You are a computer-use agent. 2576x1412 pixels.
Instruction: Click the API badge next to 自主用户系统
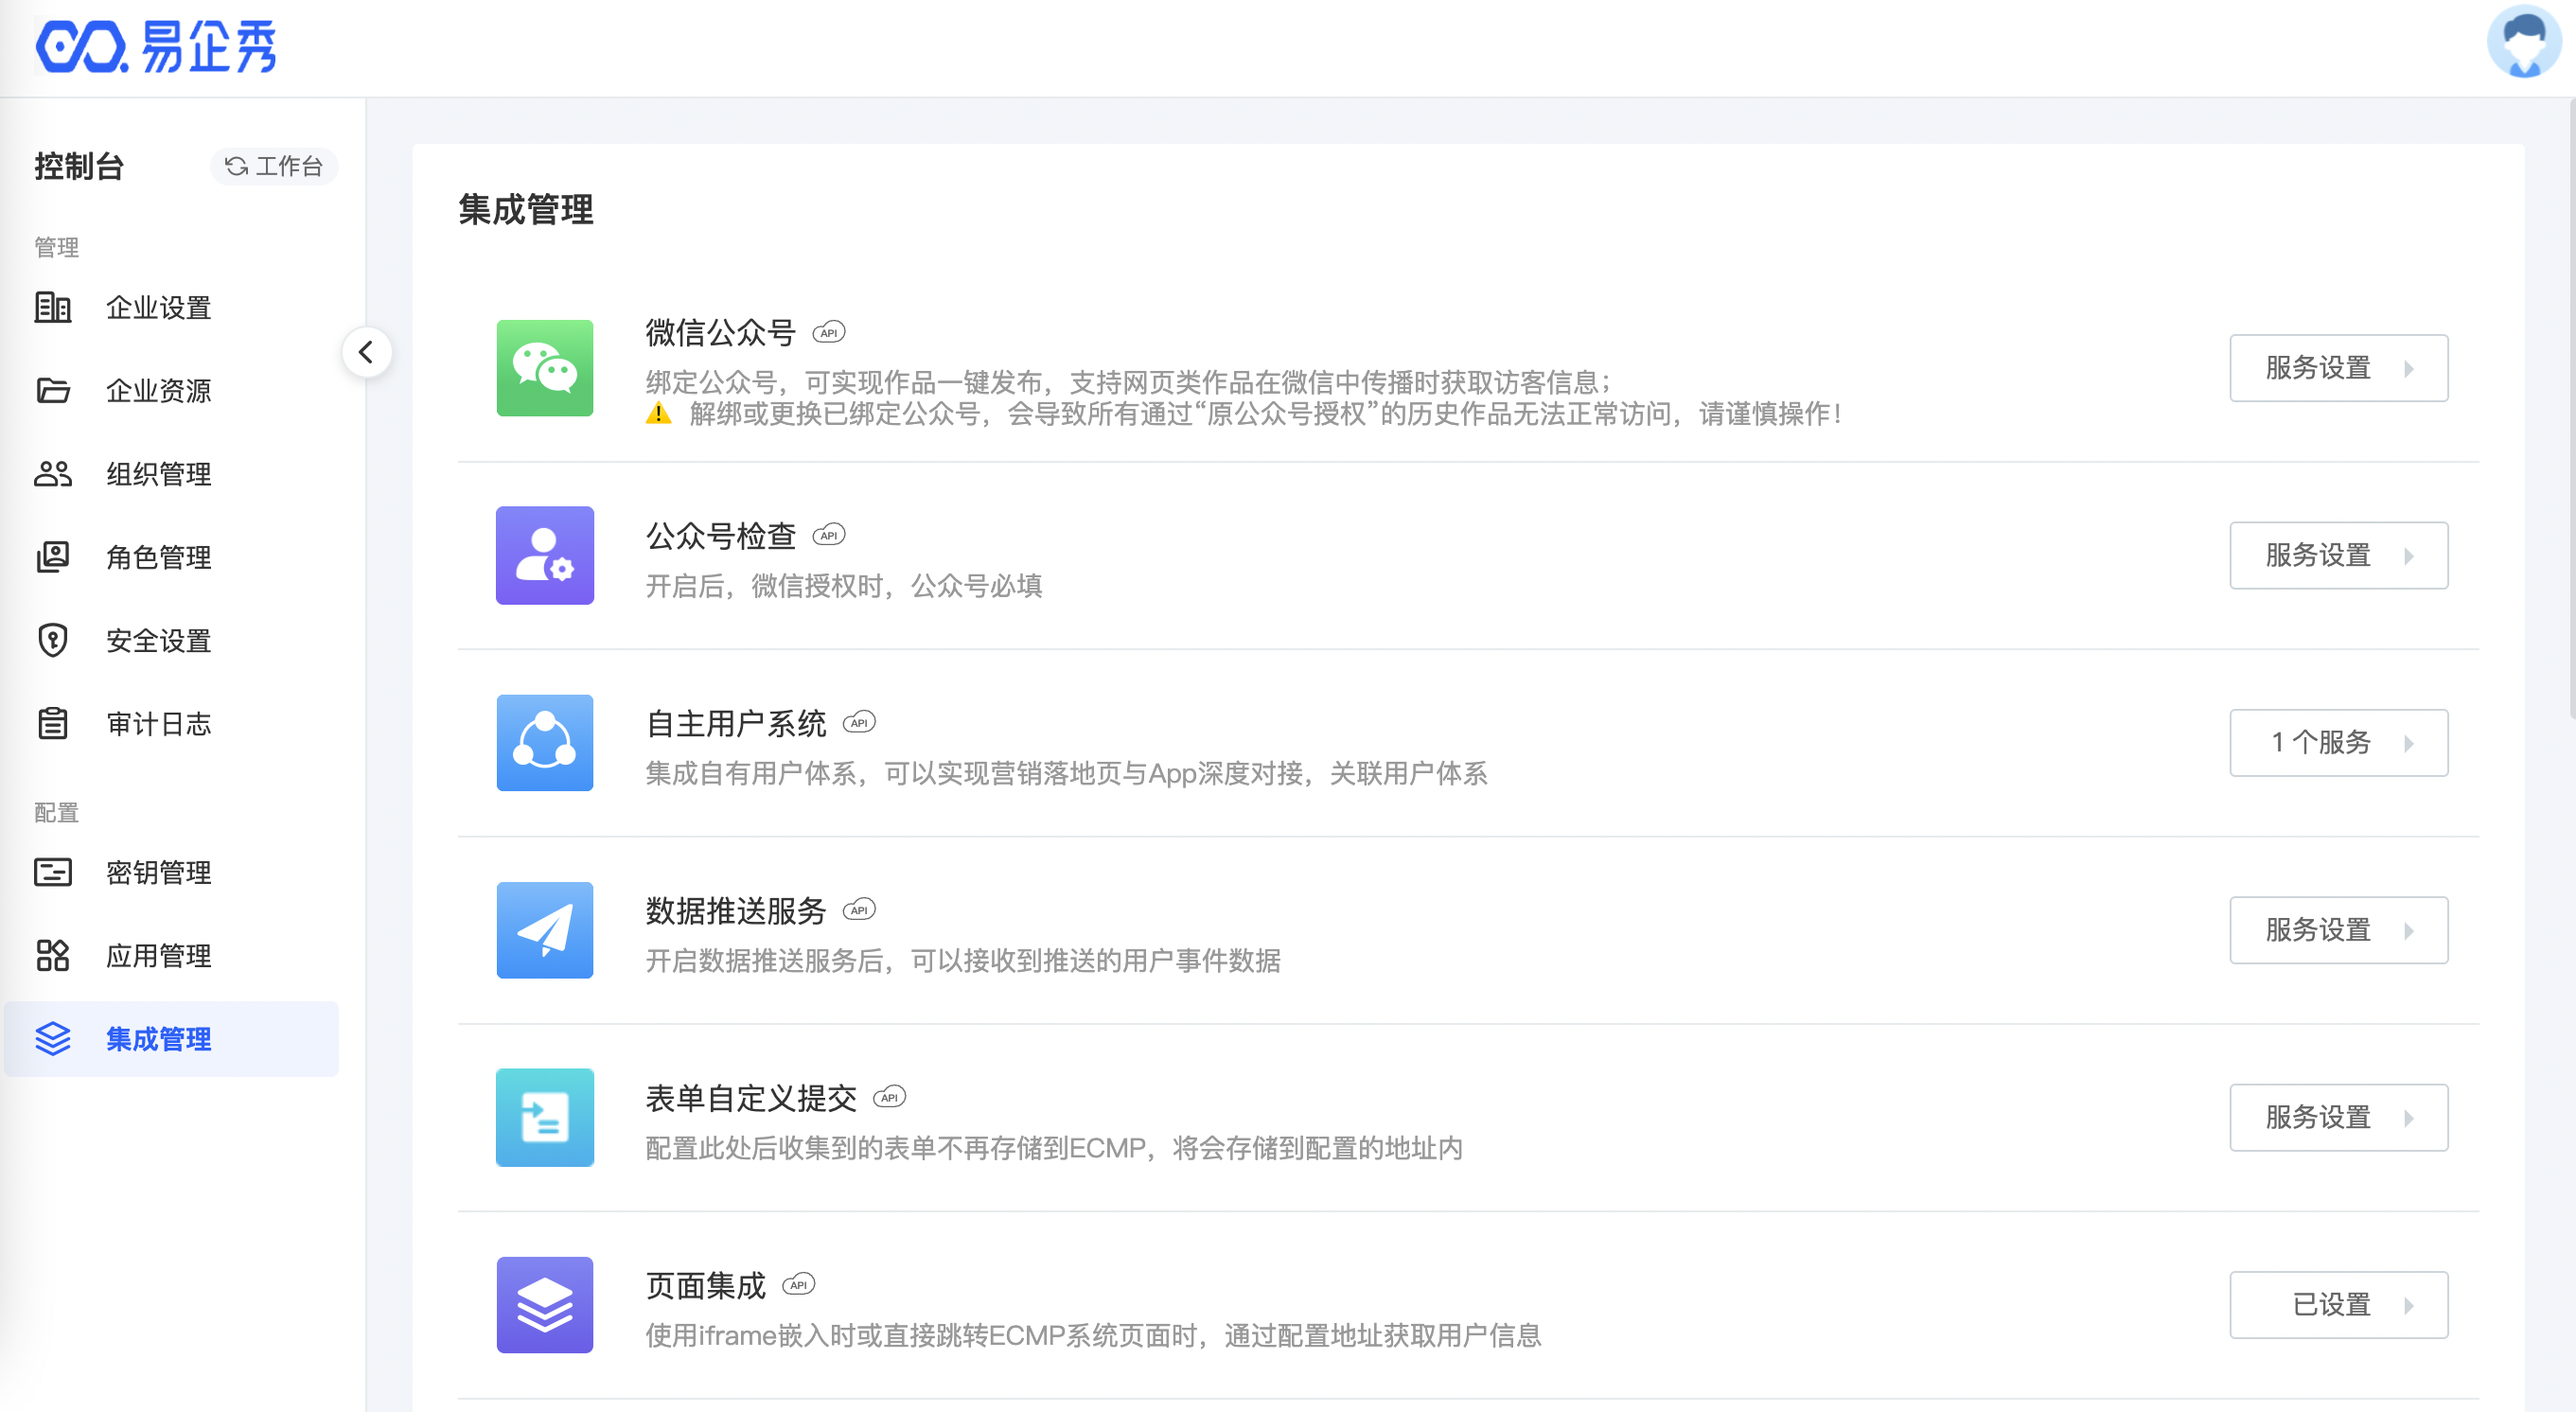(859, 722)
